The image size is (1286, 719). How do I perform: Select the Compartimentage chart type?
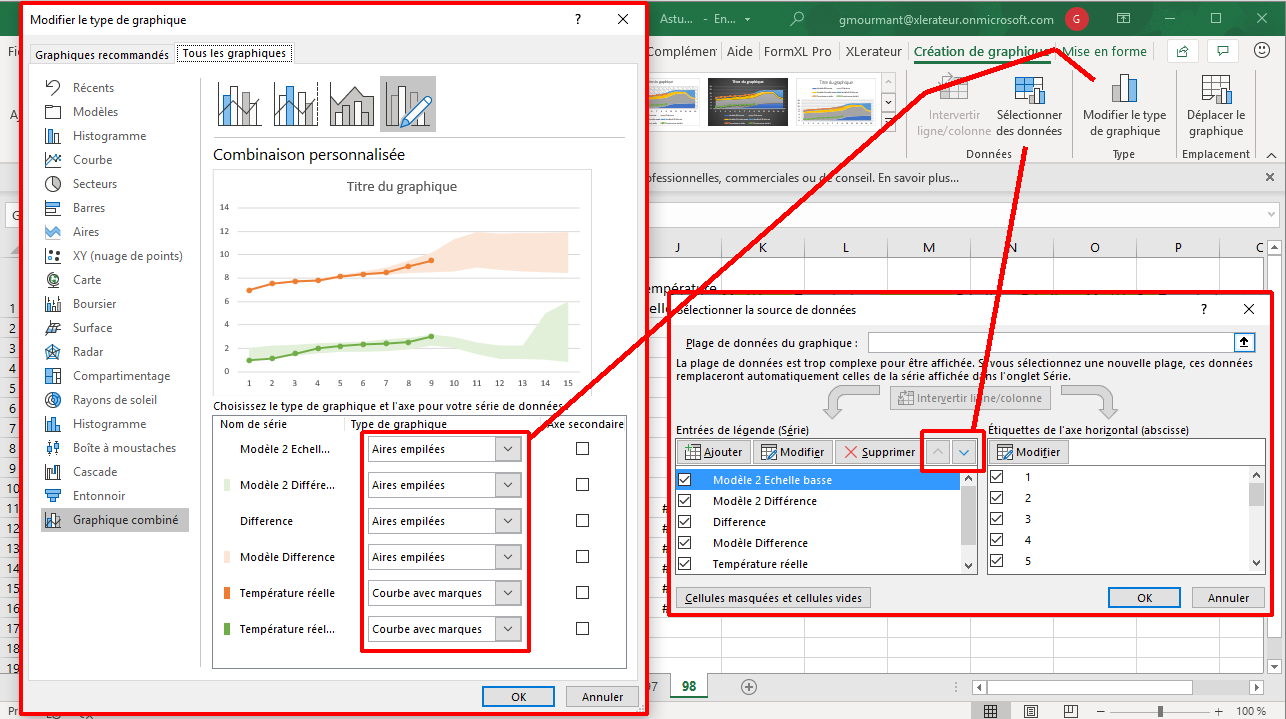click(x=121, y=376)
